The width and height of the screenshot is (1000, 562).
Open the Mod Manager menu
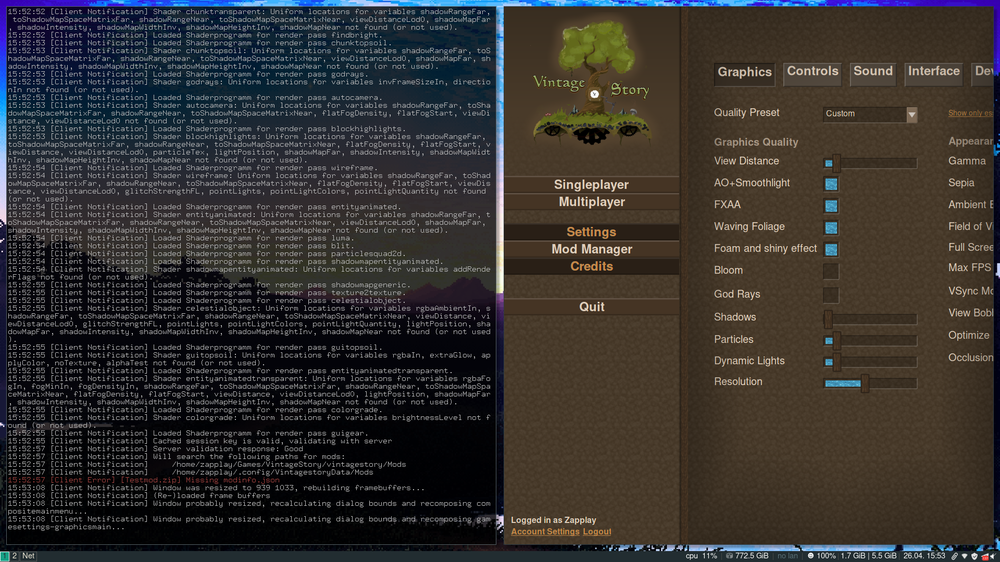click(591, 249)
